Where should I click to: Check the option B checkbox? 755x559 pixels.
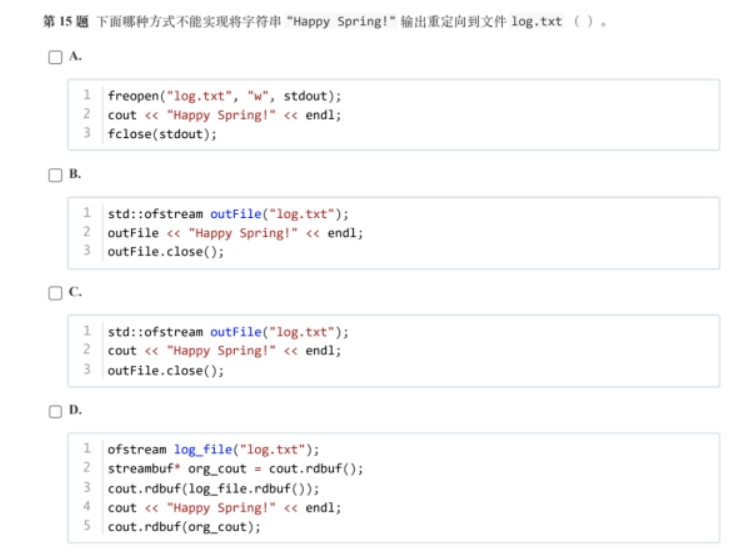pos(55,175)
